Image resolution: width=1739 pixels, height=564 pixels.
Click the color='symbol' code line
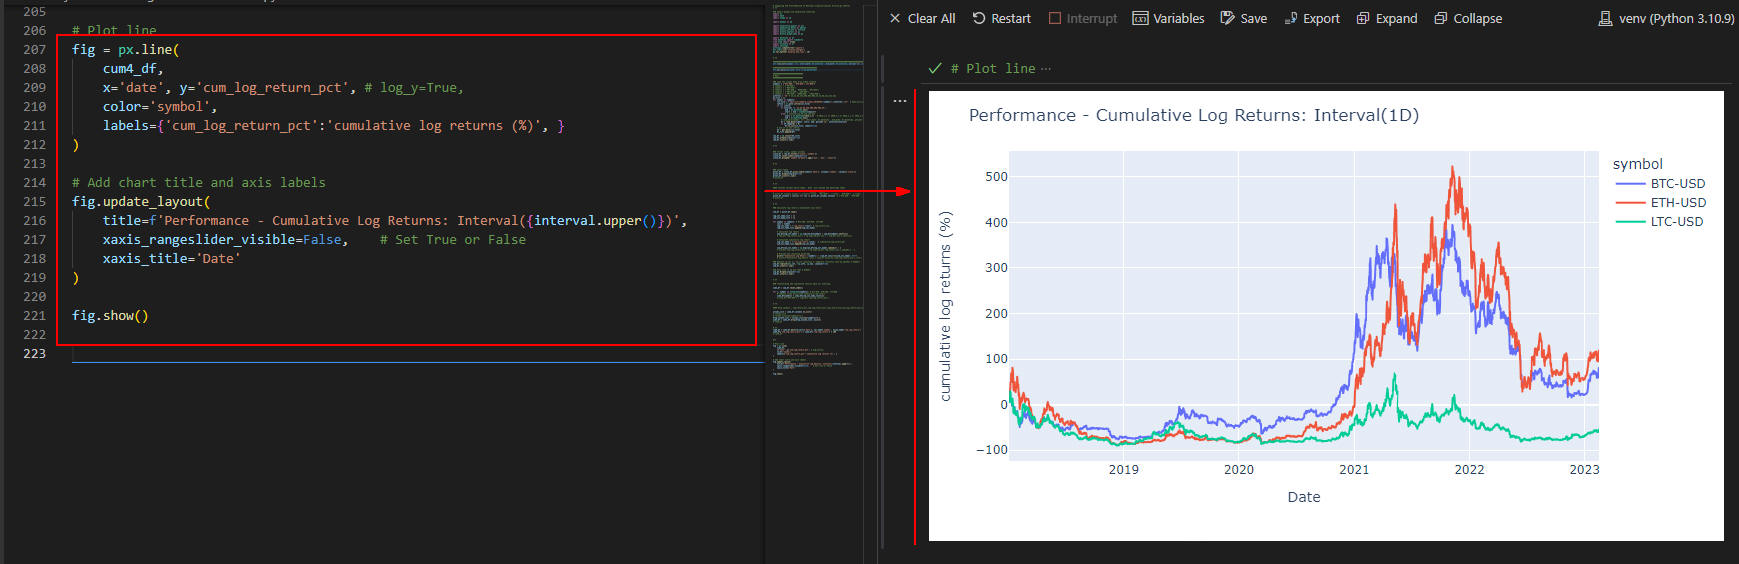160,106
